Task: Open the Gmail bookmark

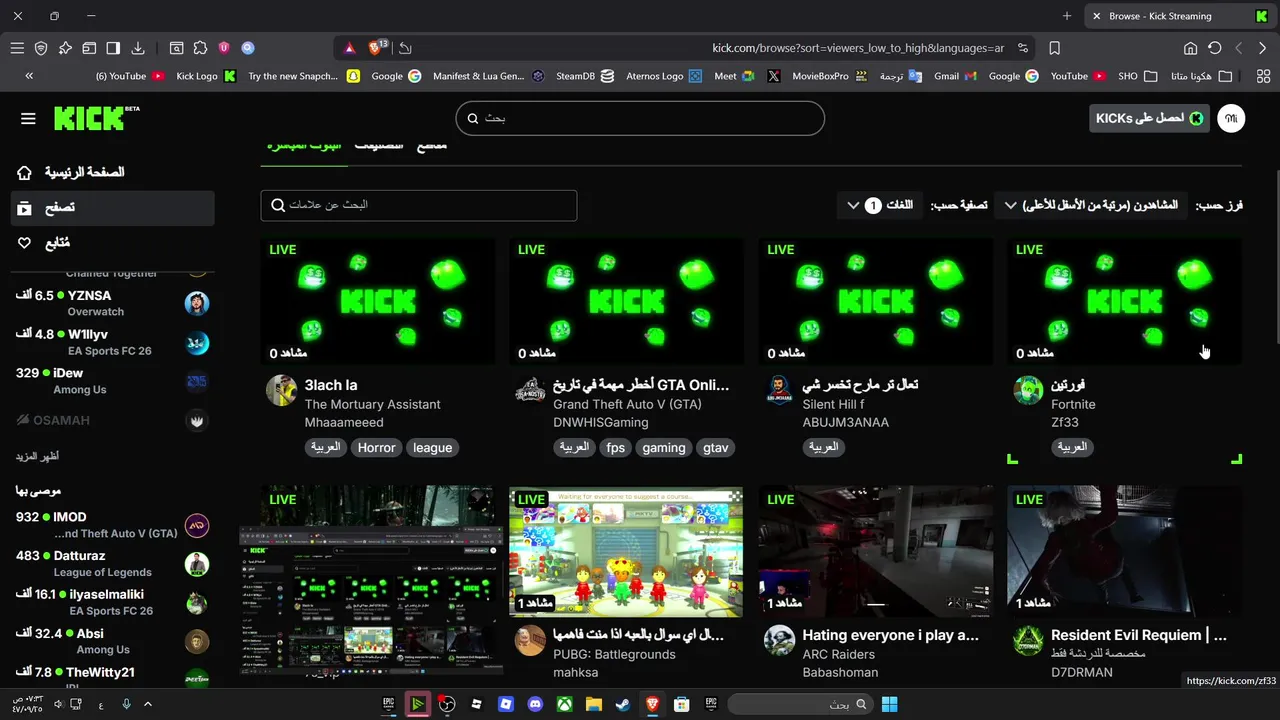Action: pos(954,76)
